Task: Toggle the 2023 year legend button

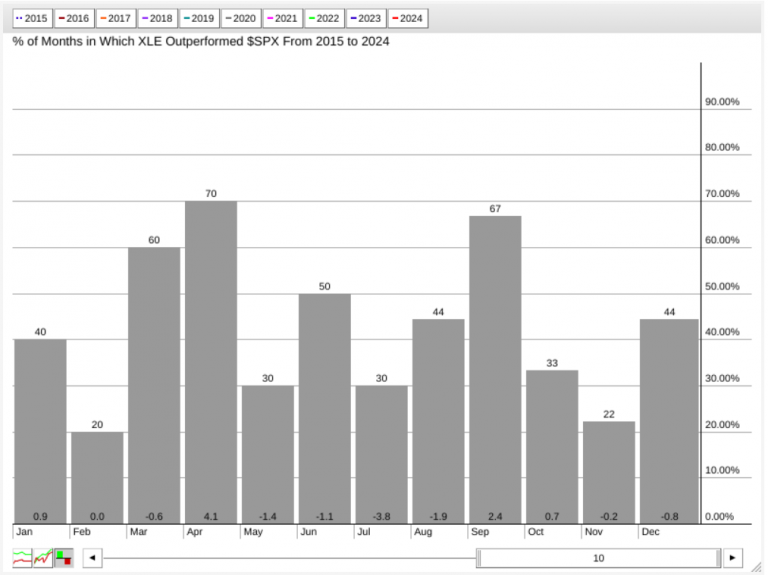Action: click(x=366, y=19)
